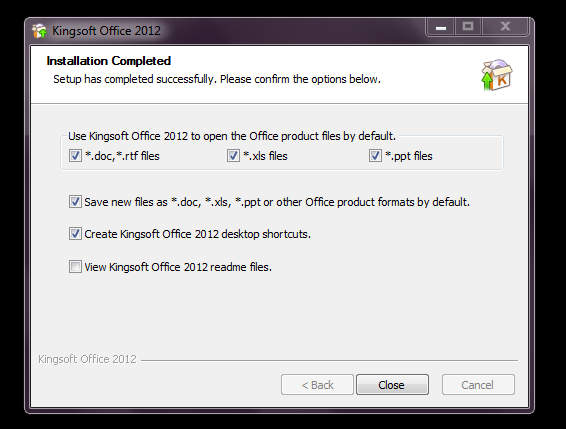
Task: Uncheck Save new files as Office formats
Action: click(75, 202)
